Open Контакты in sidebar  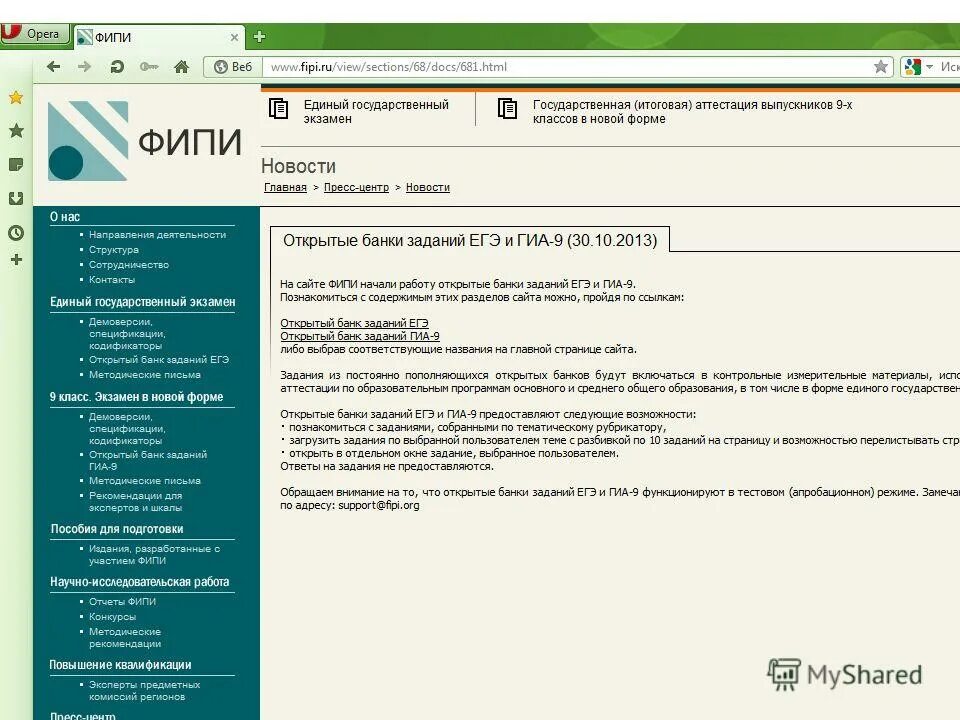[111, 279]
